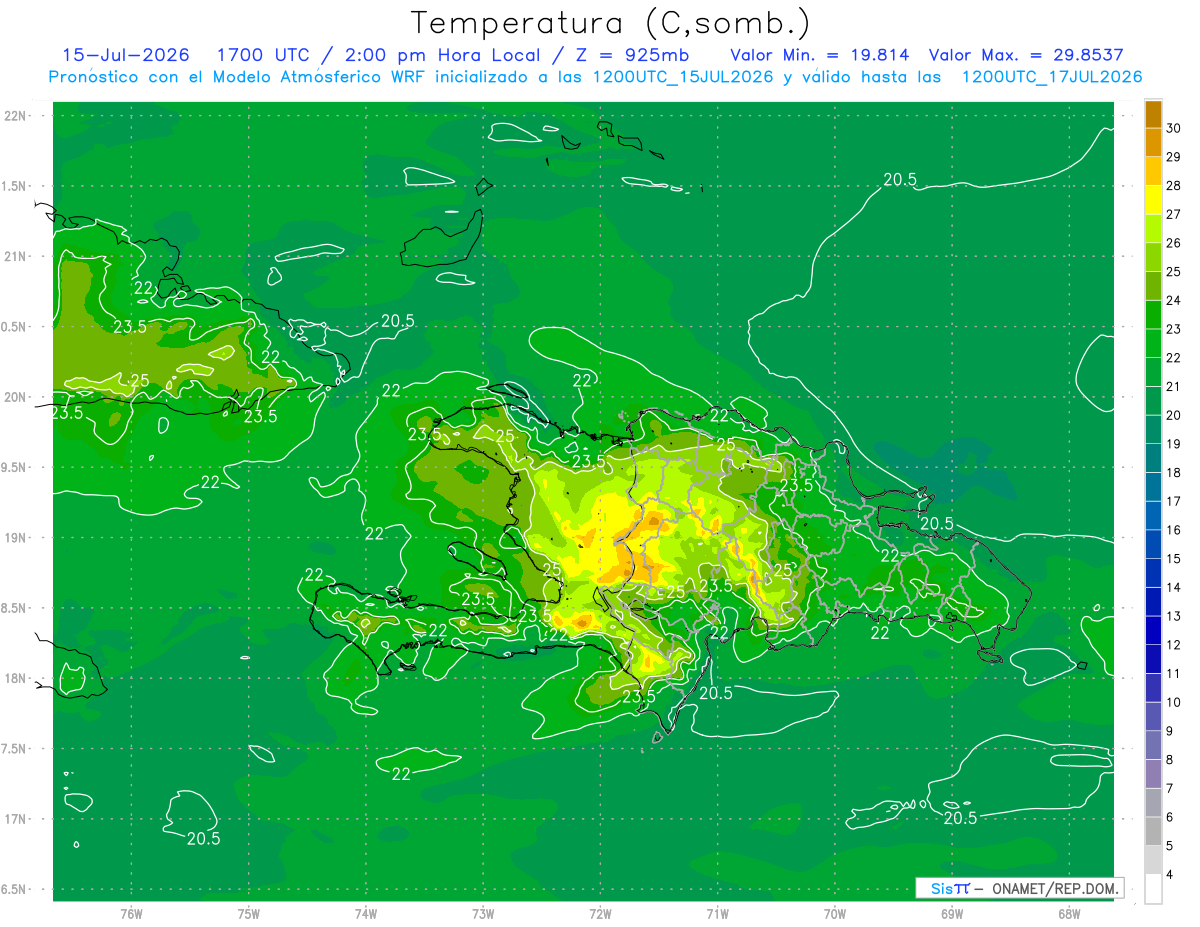The image size is (1200, 927).
Task: Click the "19N" latitude axis label
Action: click(x=16, y=538)
